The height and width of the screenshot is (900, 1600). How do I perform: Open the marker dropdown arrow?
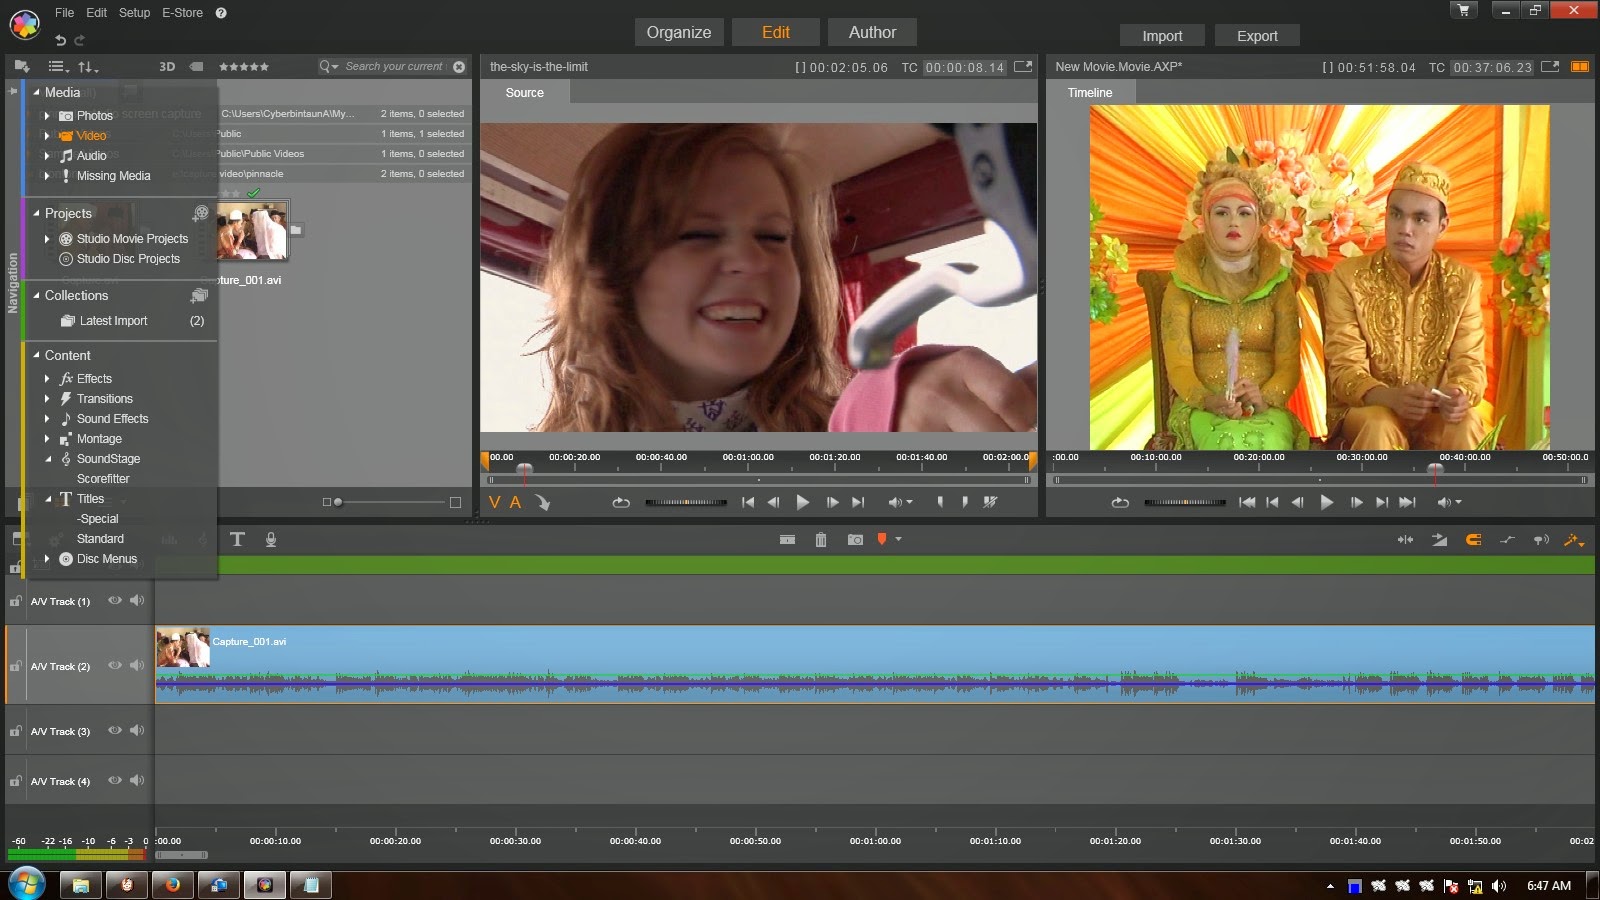(x=899, y=540)
